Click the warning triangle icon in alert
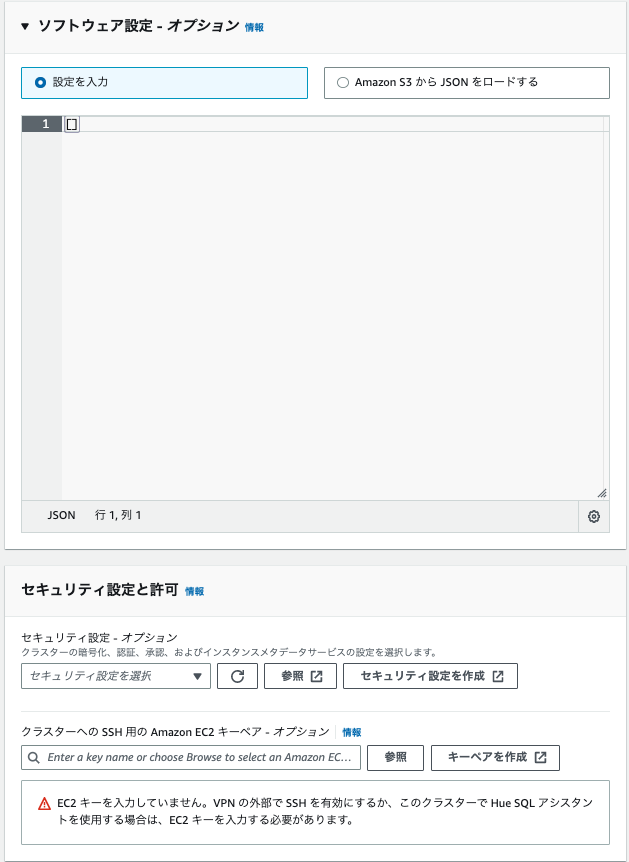 pos(44,804)
